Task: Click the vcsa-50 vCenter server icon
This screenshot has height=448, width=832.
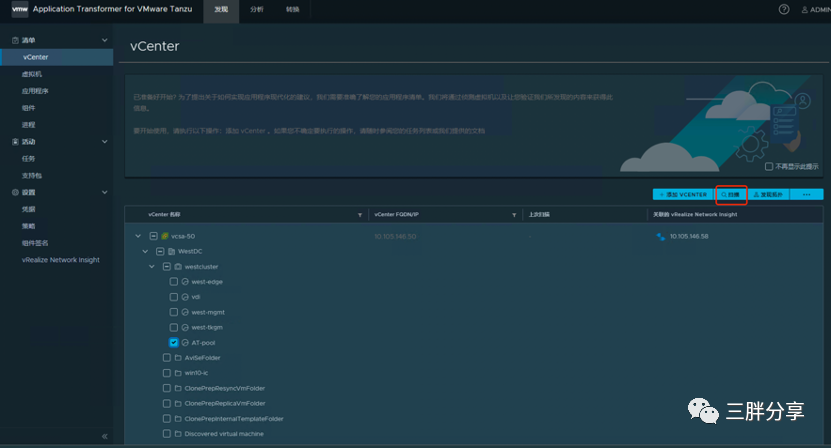Action: 165,236
